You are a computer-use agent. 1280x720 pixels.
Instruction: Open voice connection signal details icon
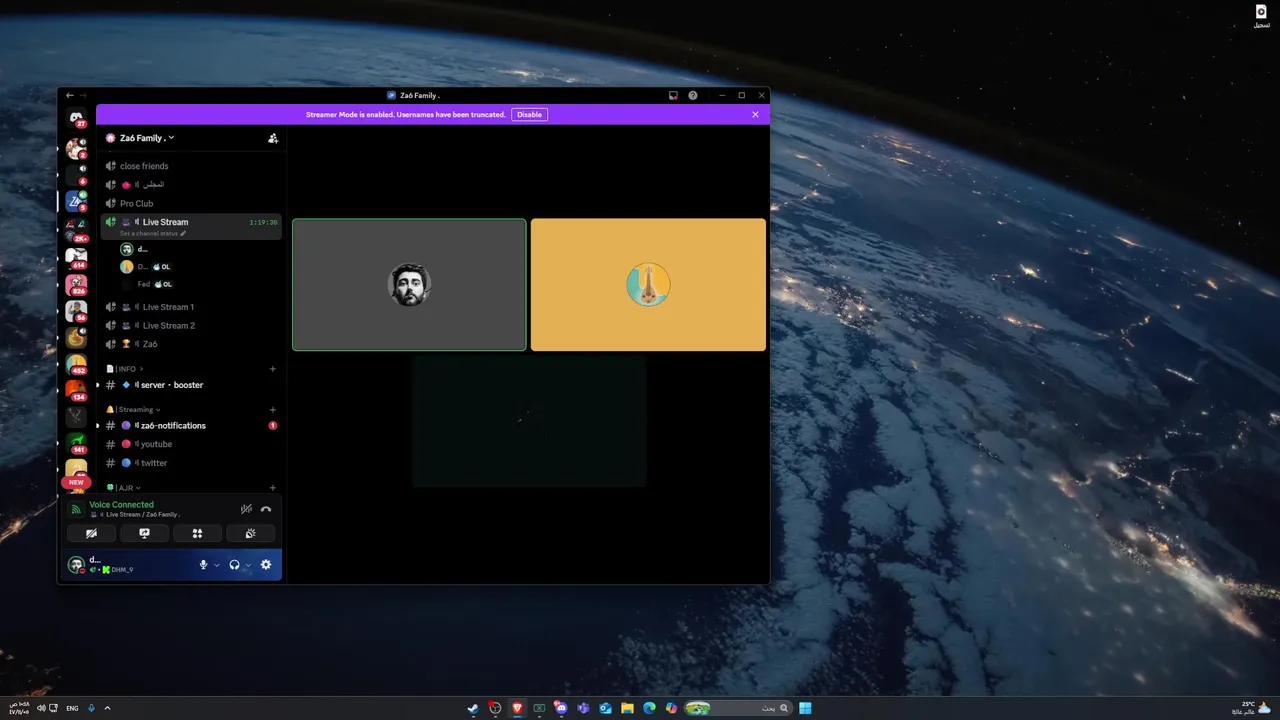pos(76,509)
